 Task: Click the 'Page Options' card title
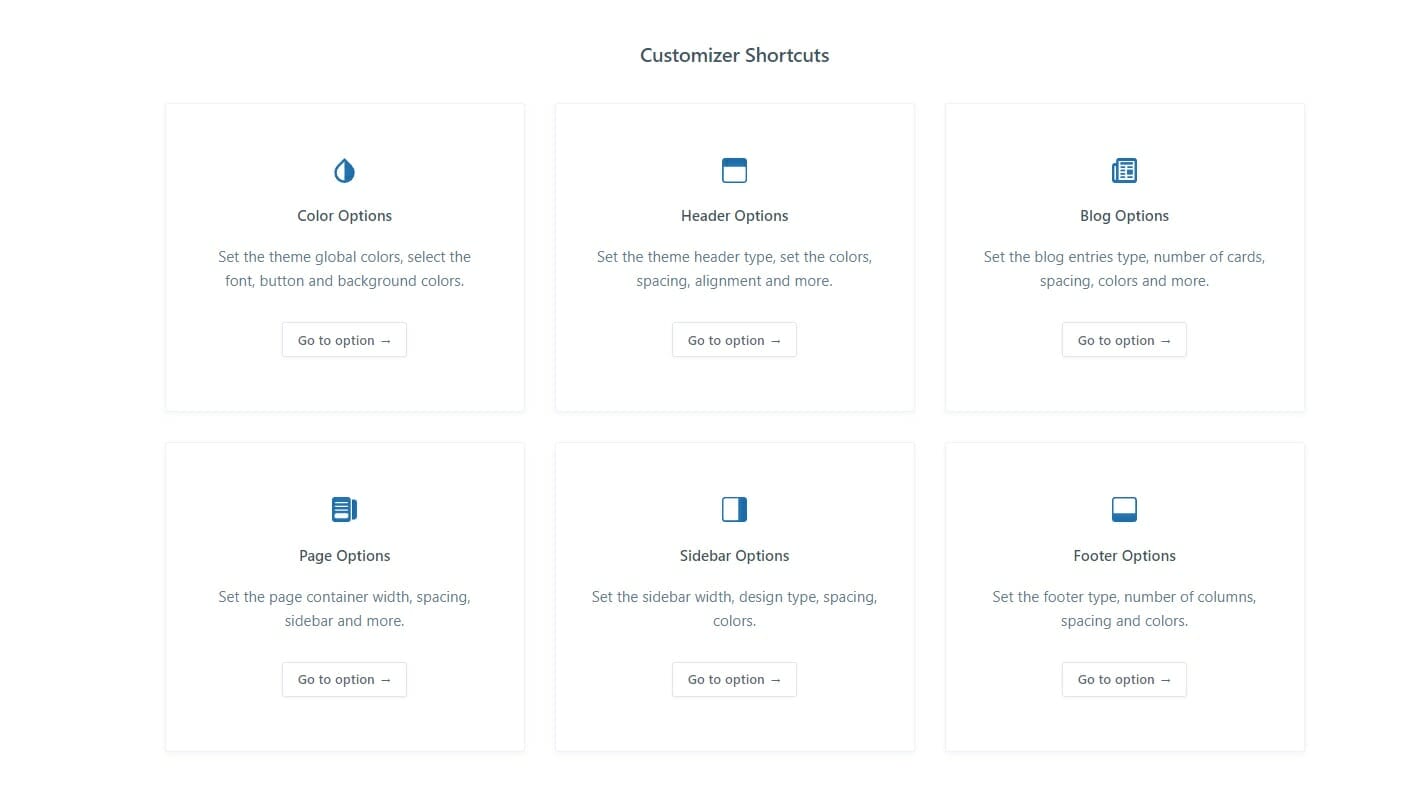[x=344, y=556]
